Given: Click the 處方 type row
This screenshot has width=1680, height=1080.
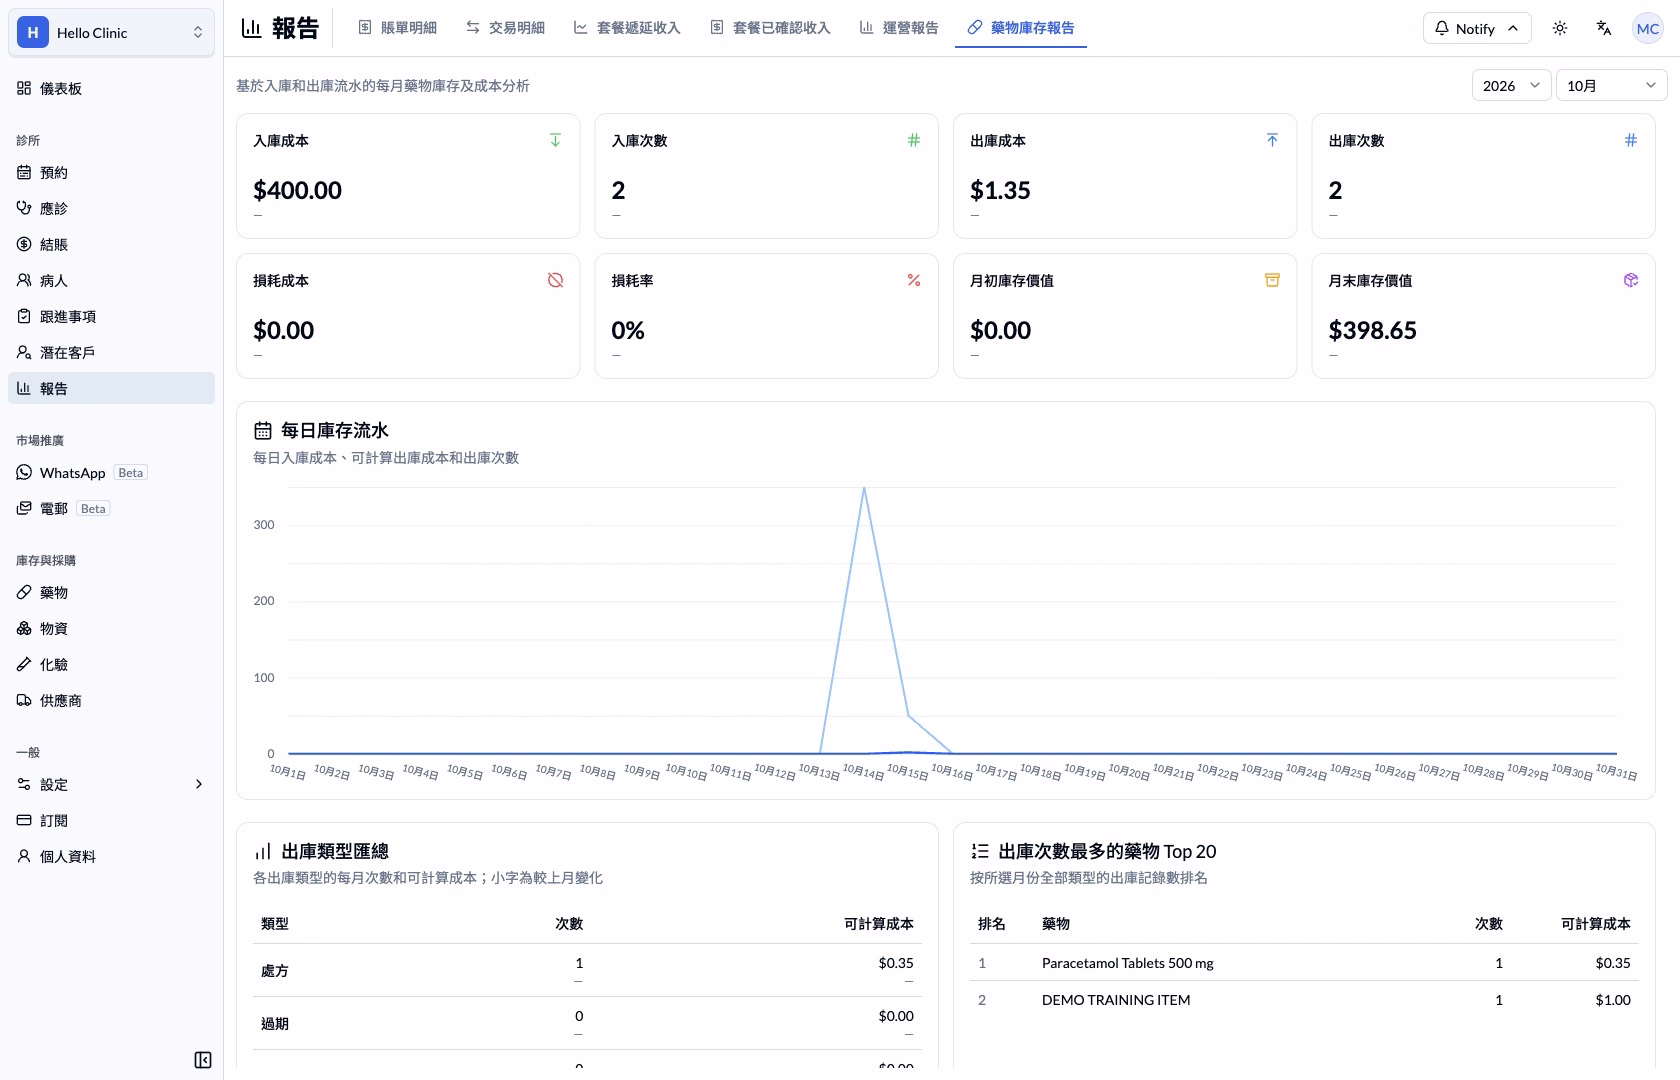Looking at the screenshot, I should click(587, 970).
